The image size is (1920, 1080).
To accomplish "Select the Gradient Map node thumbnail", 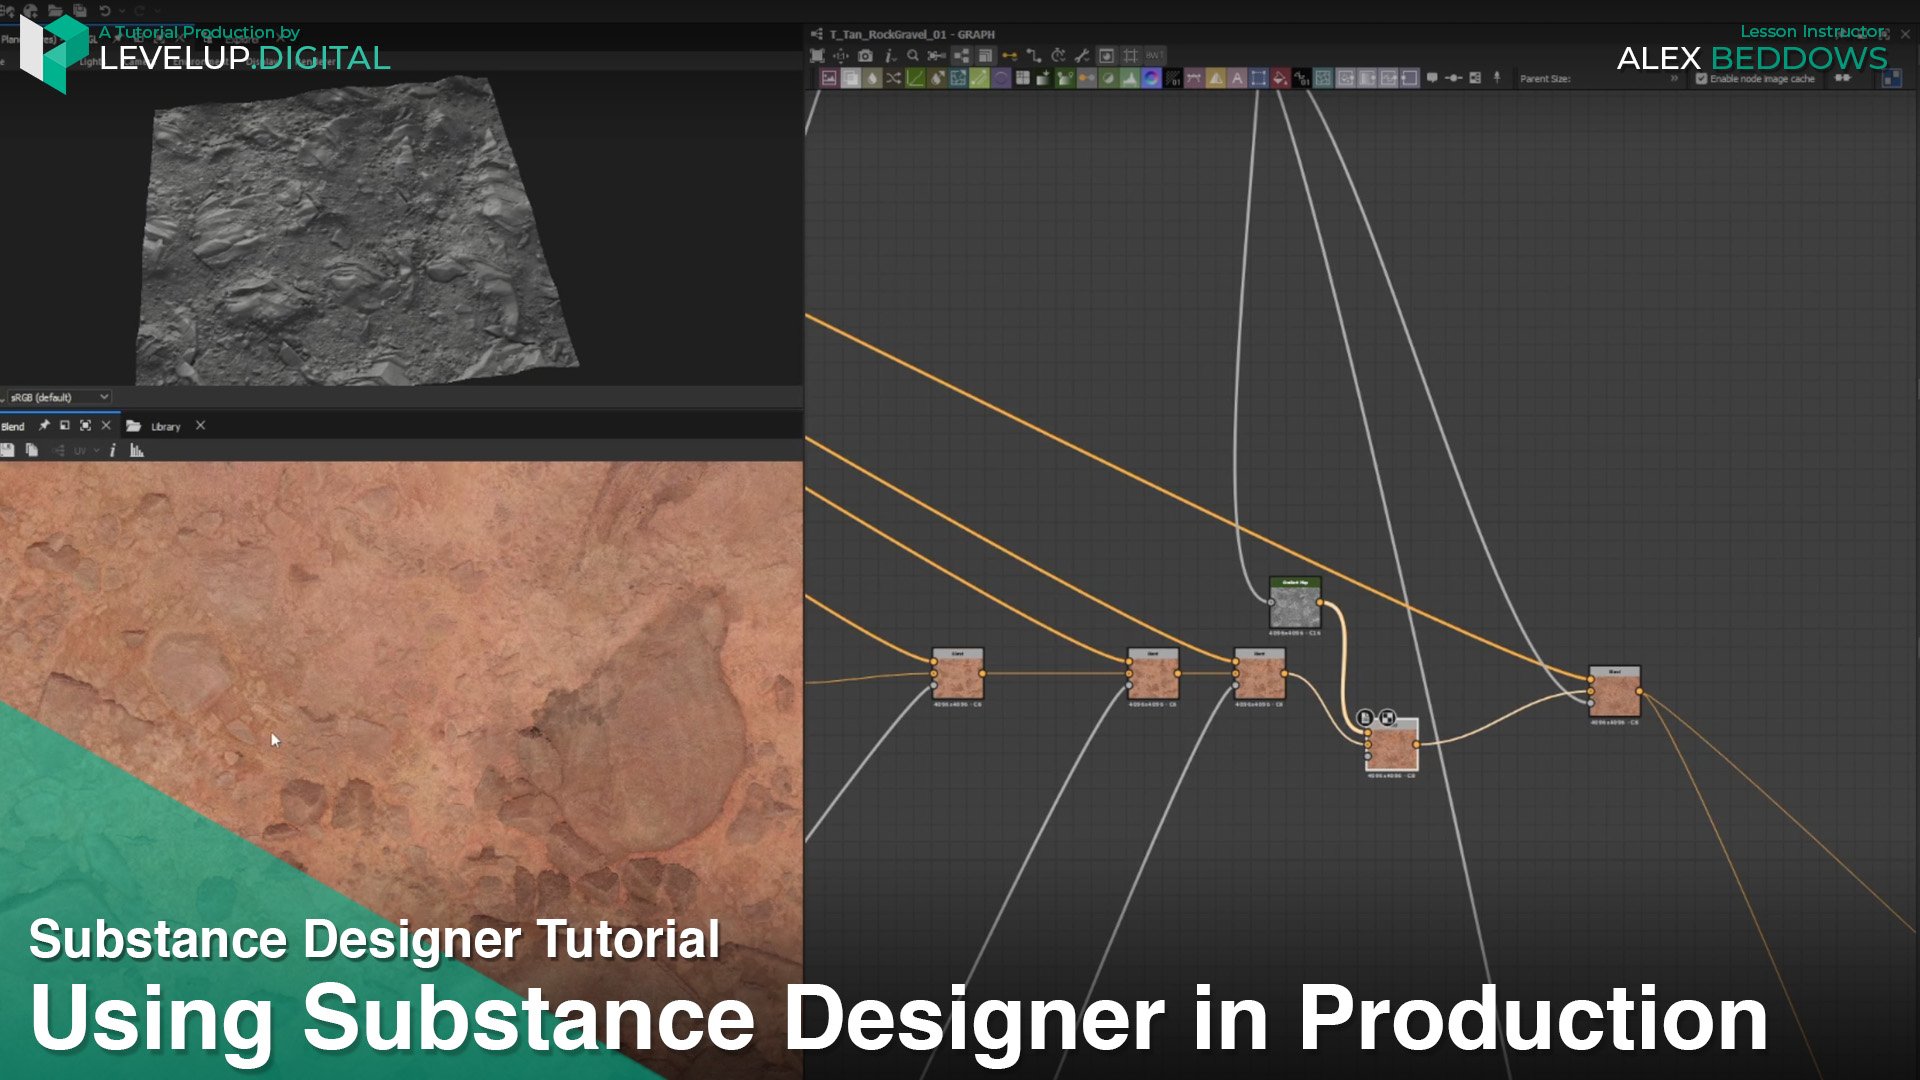I will tap(1295, 606).
